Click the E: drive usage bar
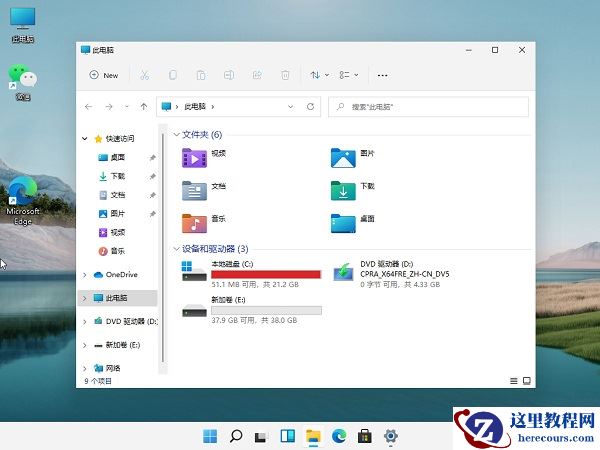 [x=266, y=310]
